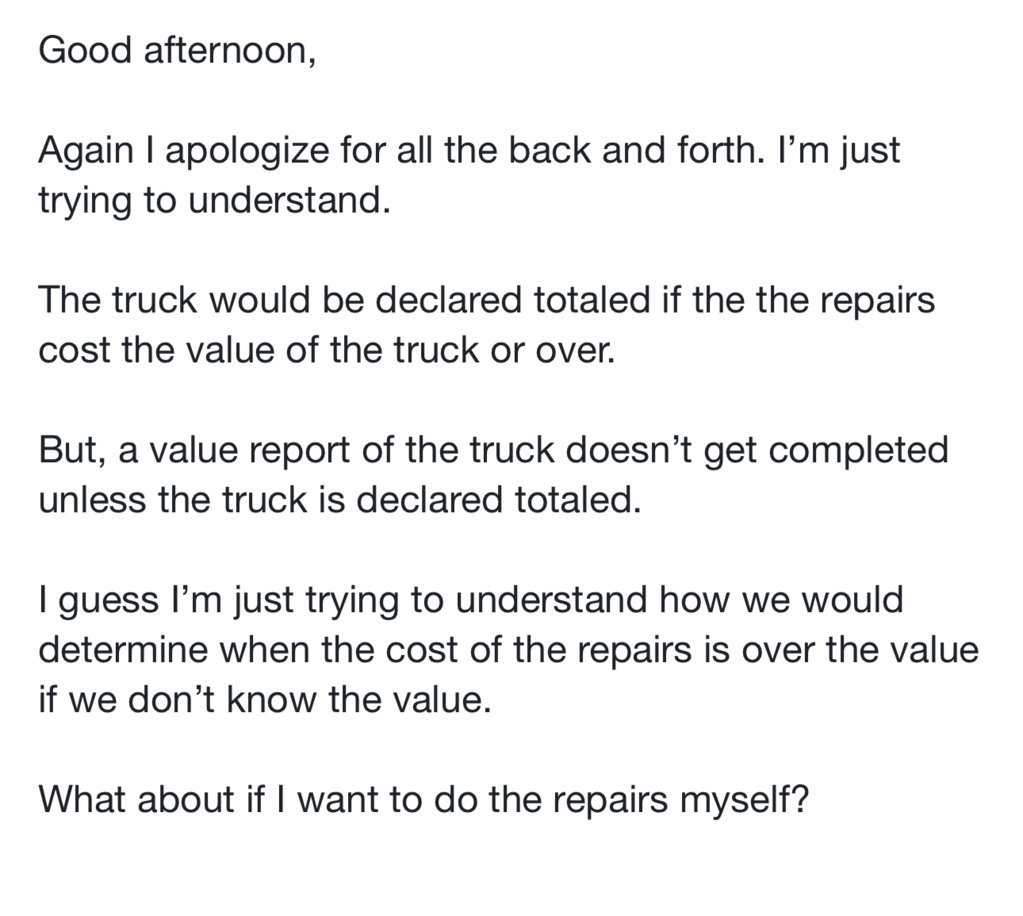
Task: Click the words 'how we would'
Action: point(781,600)
